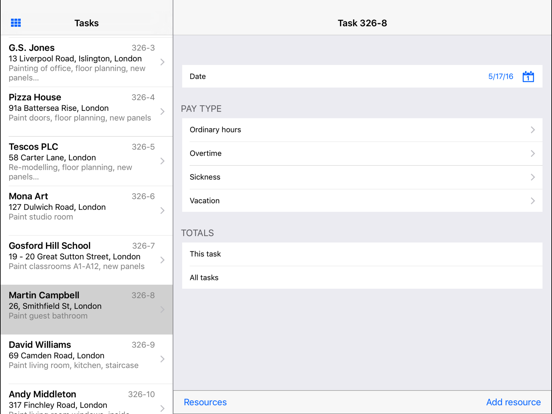Screen dimensions: 552x414
Task: Click address 26, Smithfield St, London
Action: (55, 306)
